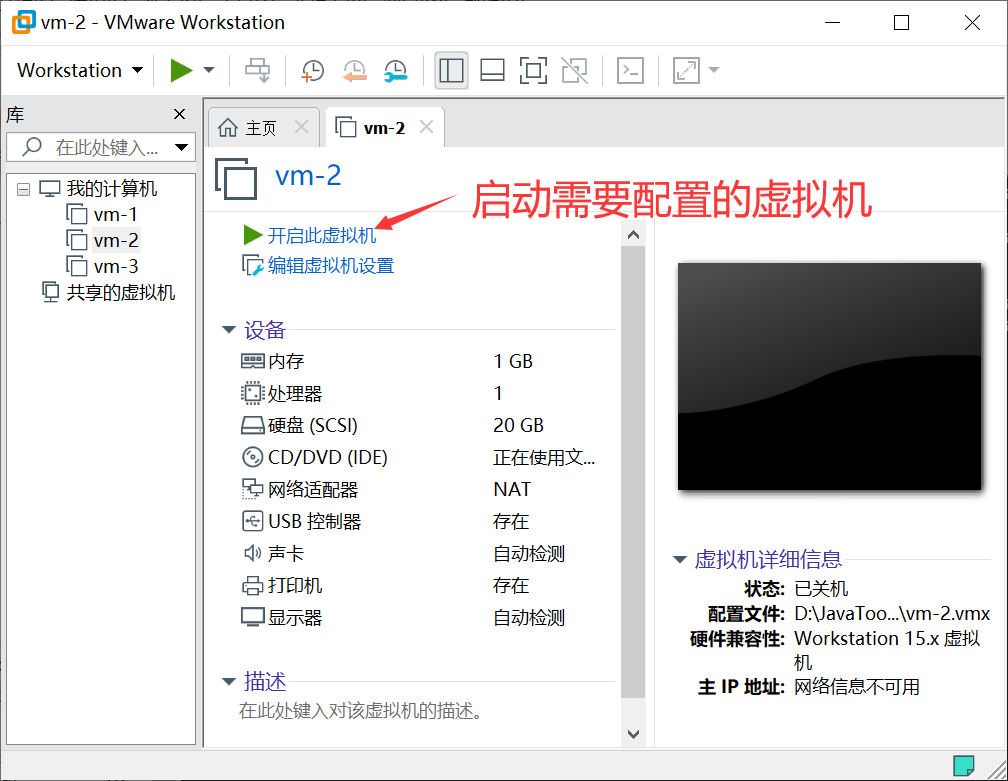Collapse the 我的计算机 tree node
1008x781 pixels.
click(23, 189)
